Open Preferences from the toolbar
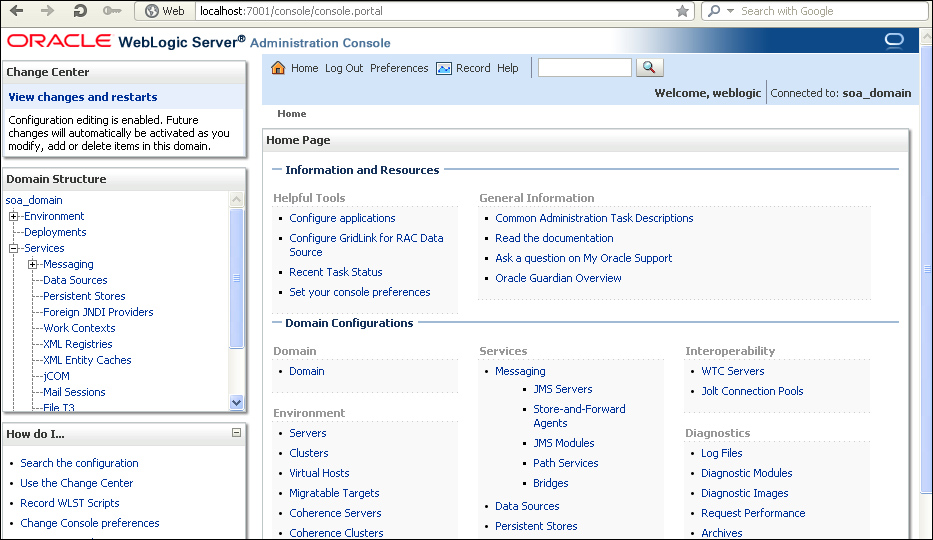 point(399,68)
